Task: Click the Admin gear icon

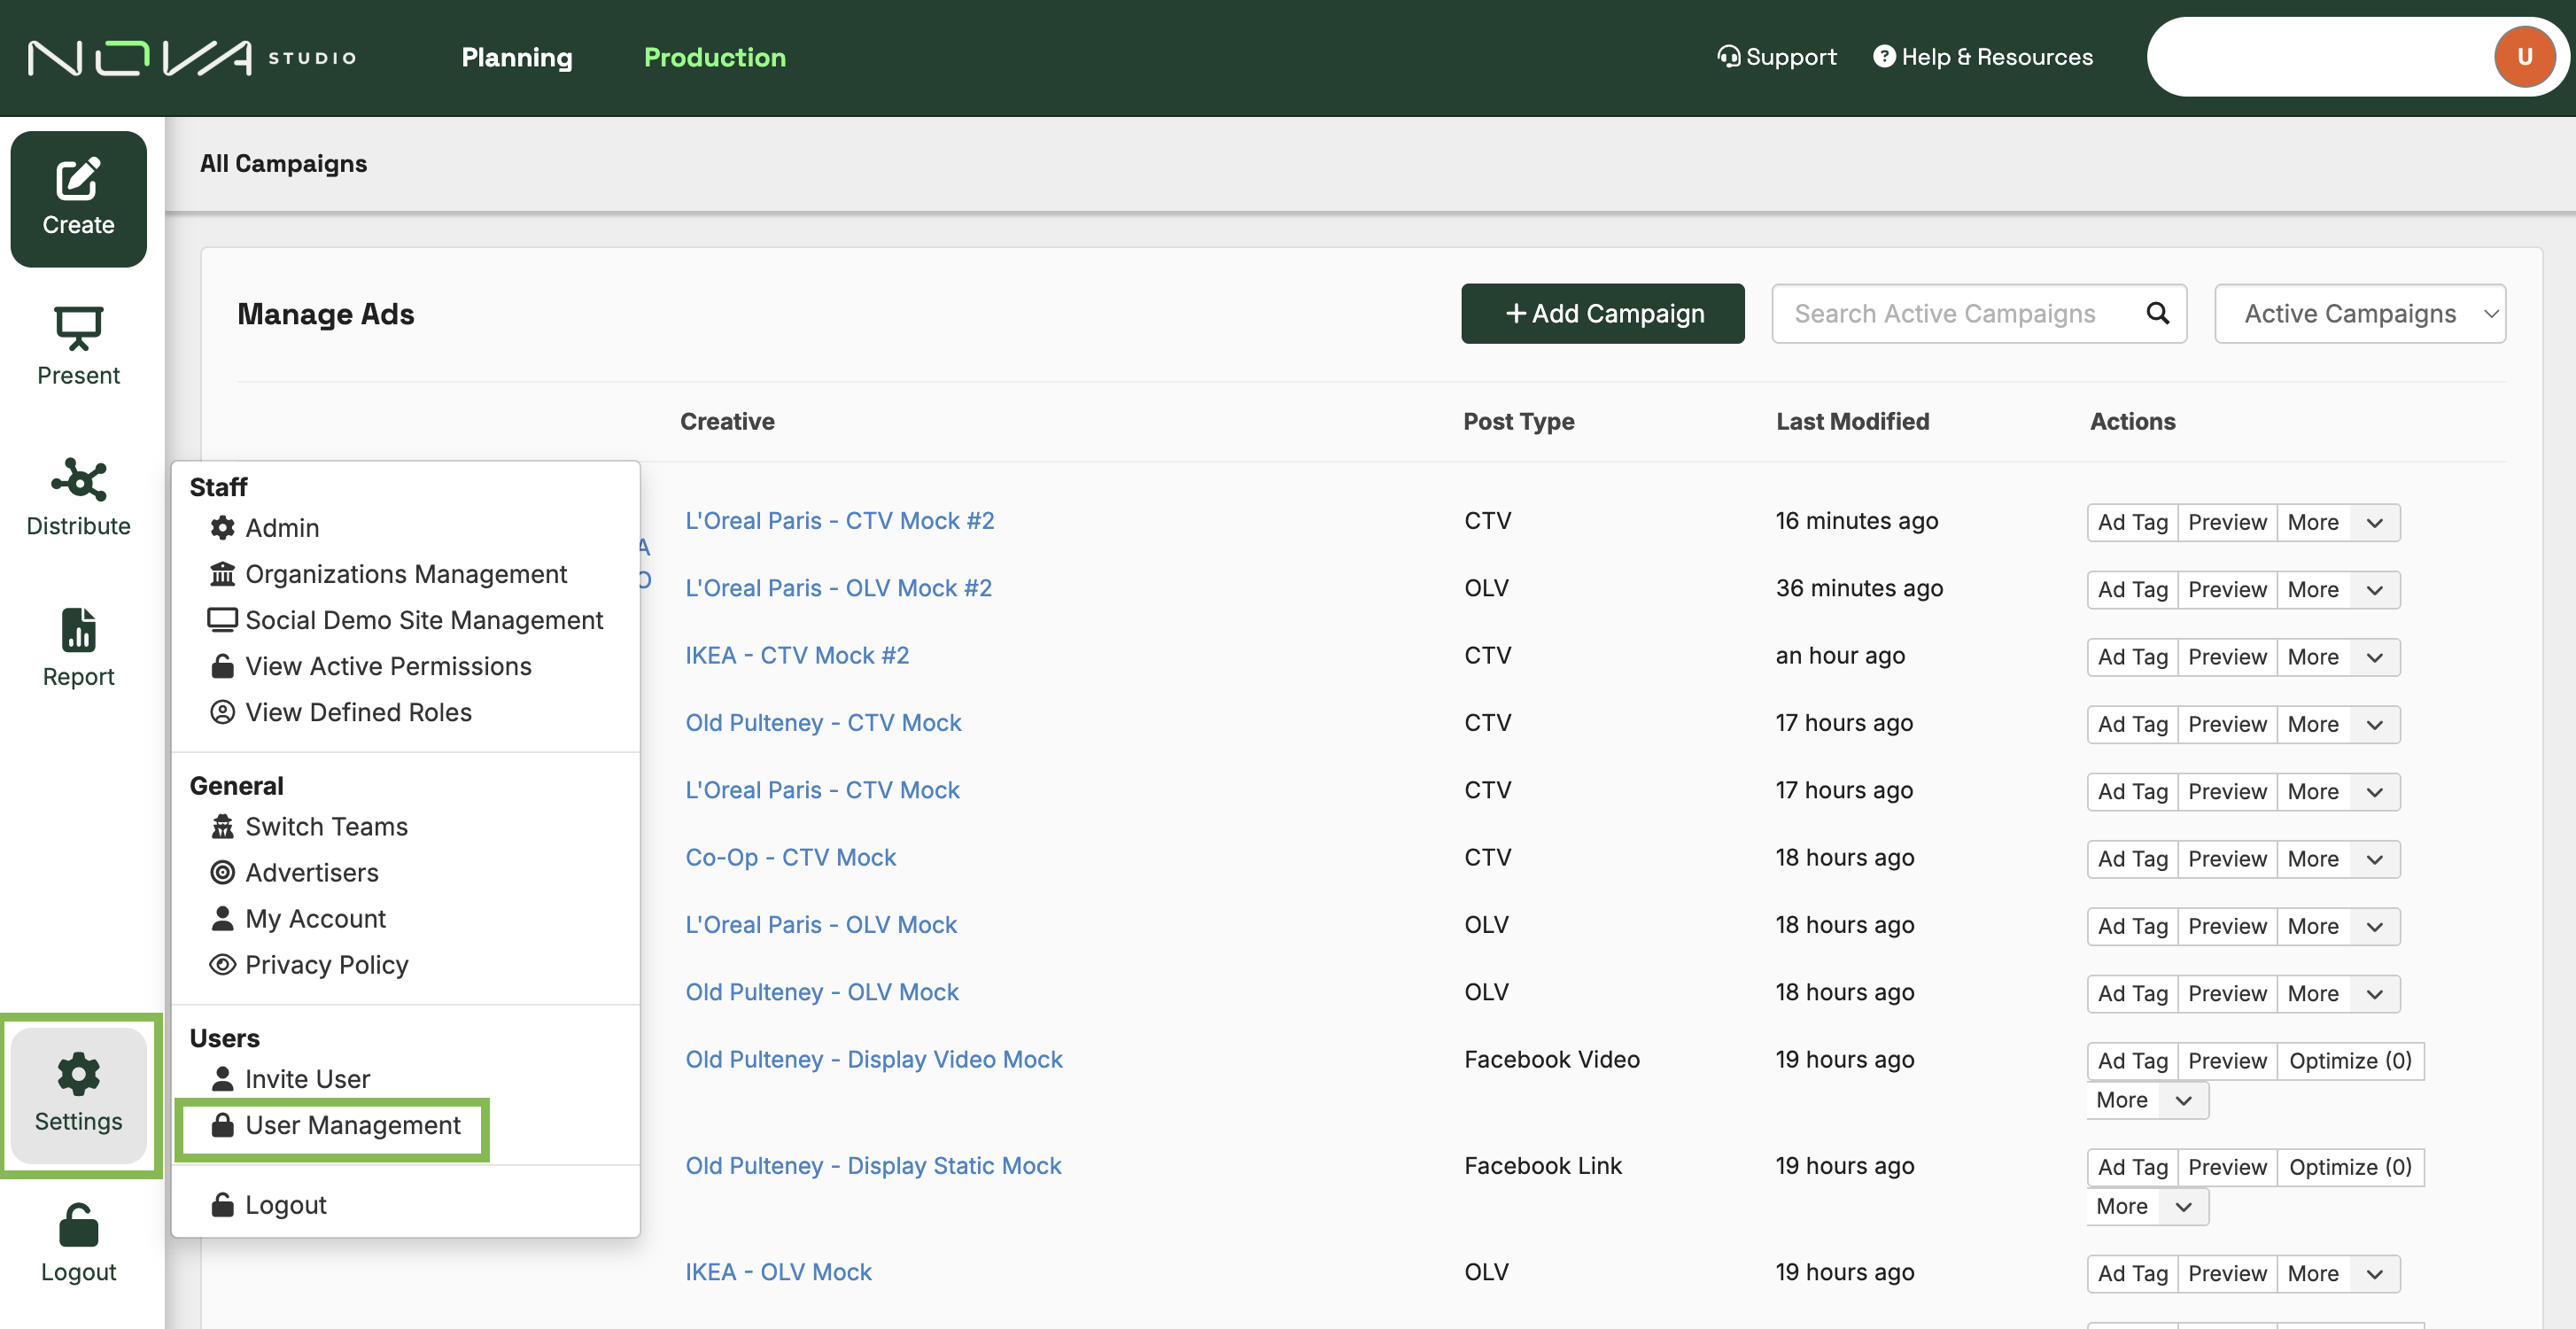Action: (222, 527)
